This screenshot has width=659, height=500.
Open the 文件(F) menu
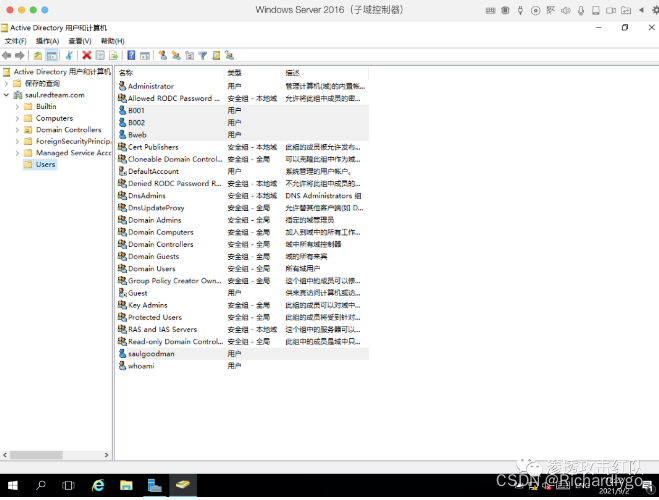tap(16, 41)
